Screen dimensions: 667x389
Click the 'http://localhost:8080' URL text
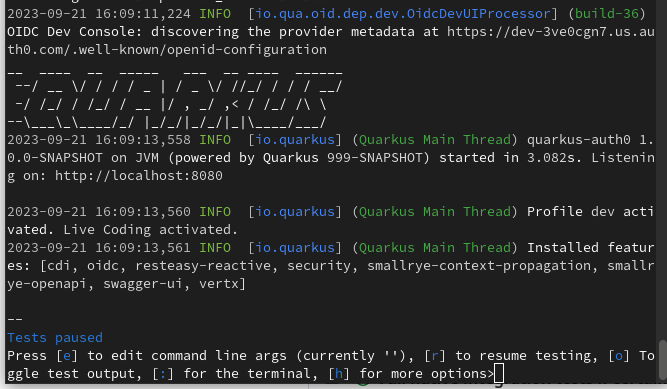139,176
